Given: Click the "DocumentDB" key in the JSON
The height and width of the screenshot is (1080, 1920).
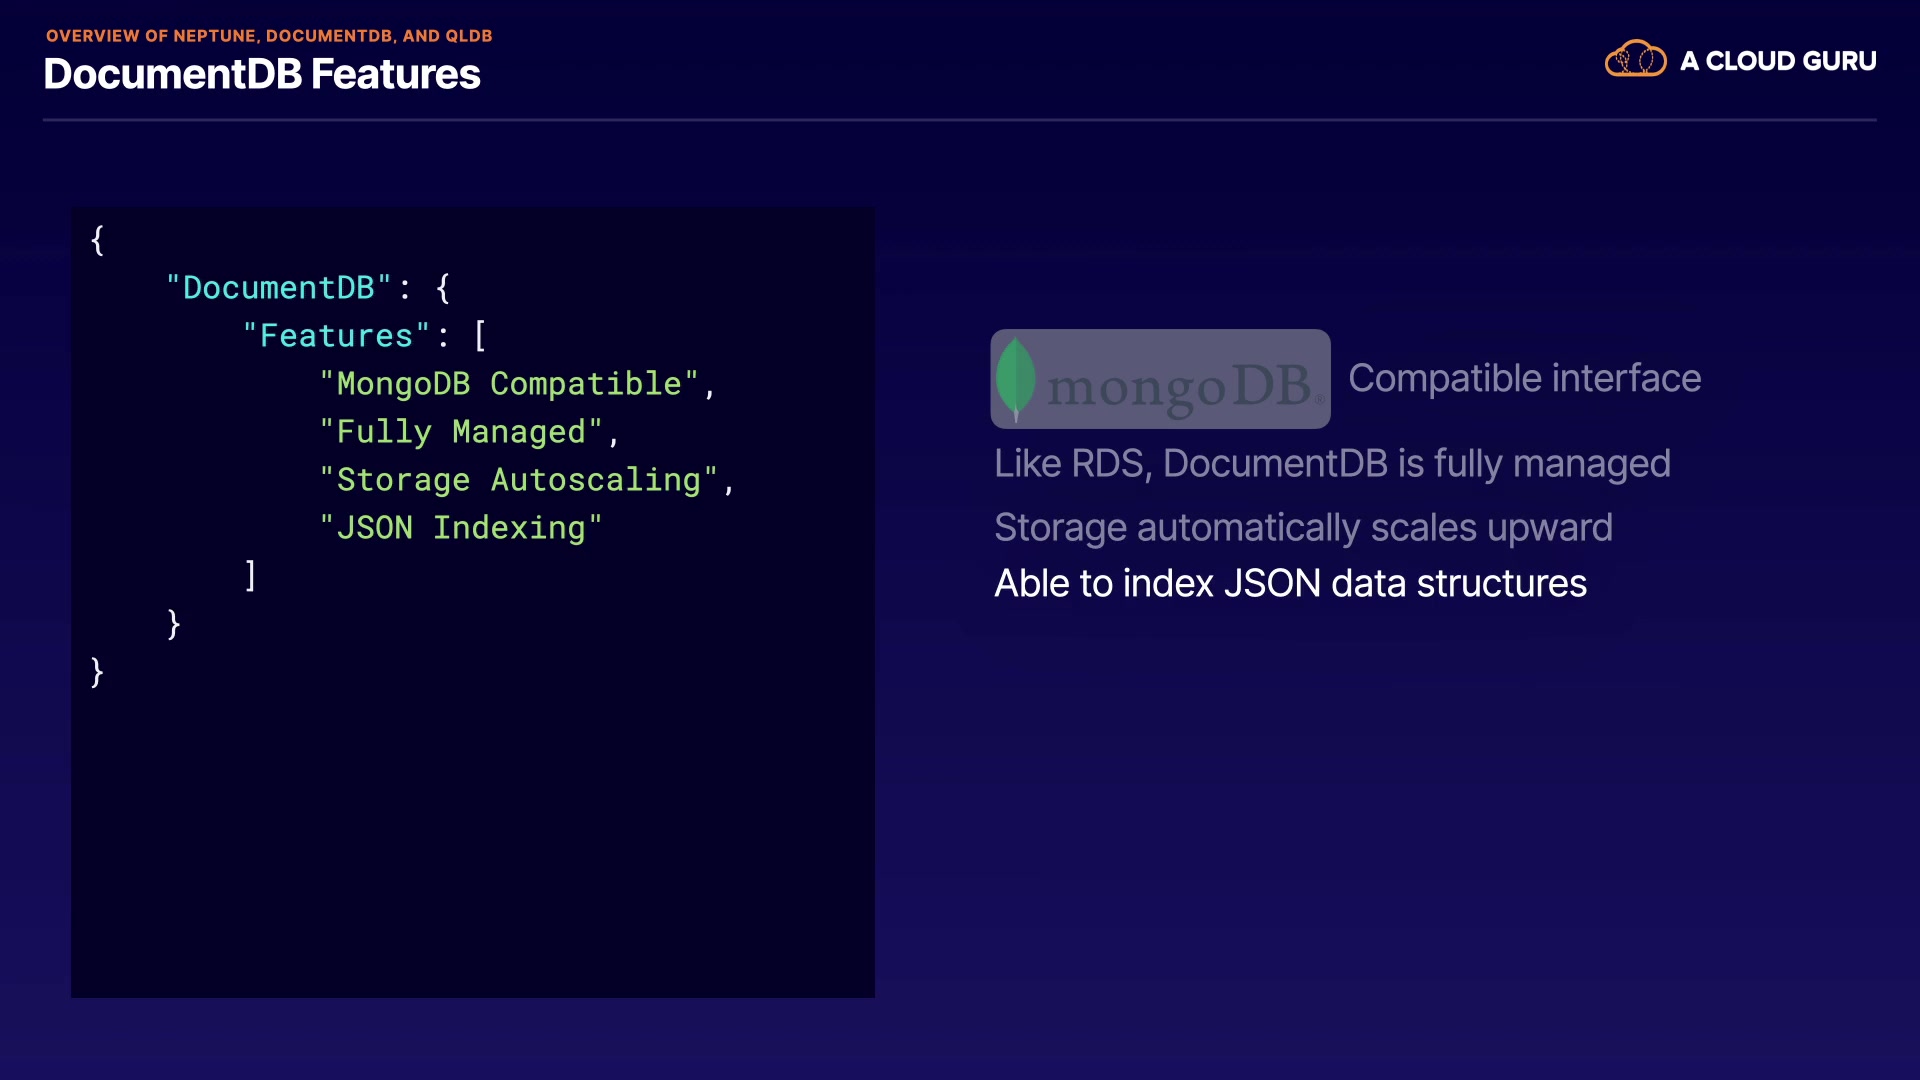Looking at the screenshot, I should [278, 288].
